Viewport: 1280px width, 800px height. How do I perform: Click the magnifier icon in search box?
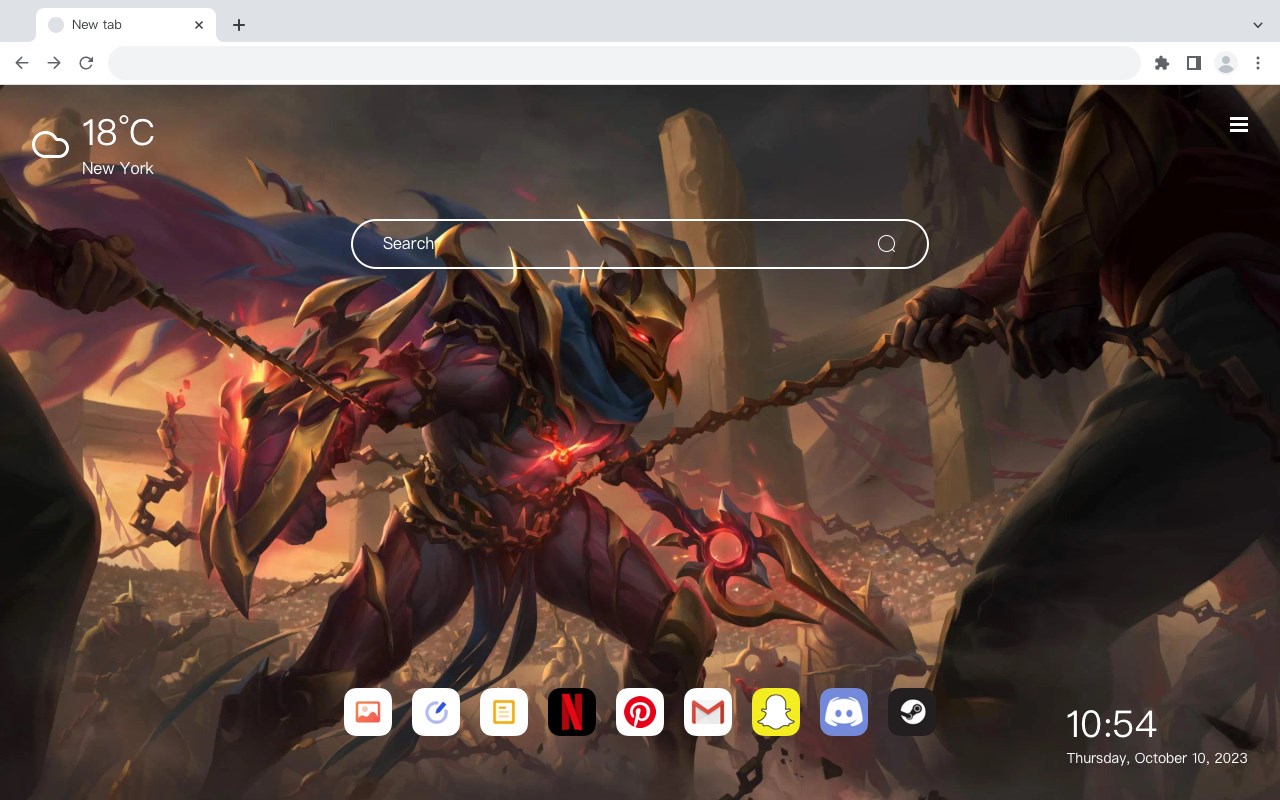pos(886,244)
